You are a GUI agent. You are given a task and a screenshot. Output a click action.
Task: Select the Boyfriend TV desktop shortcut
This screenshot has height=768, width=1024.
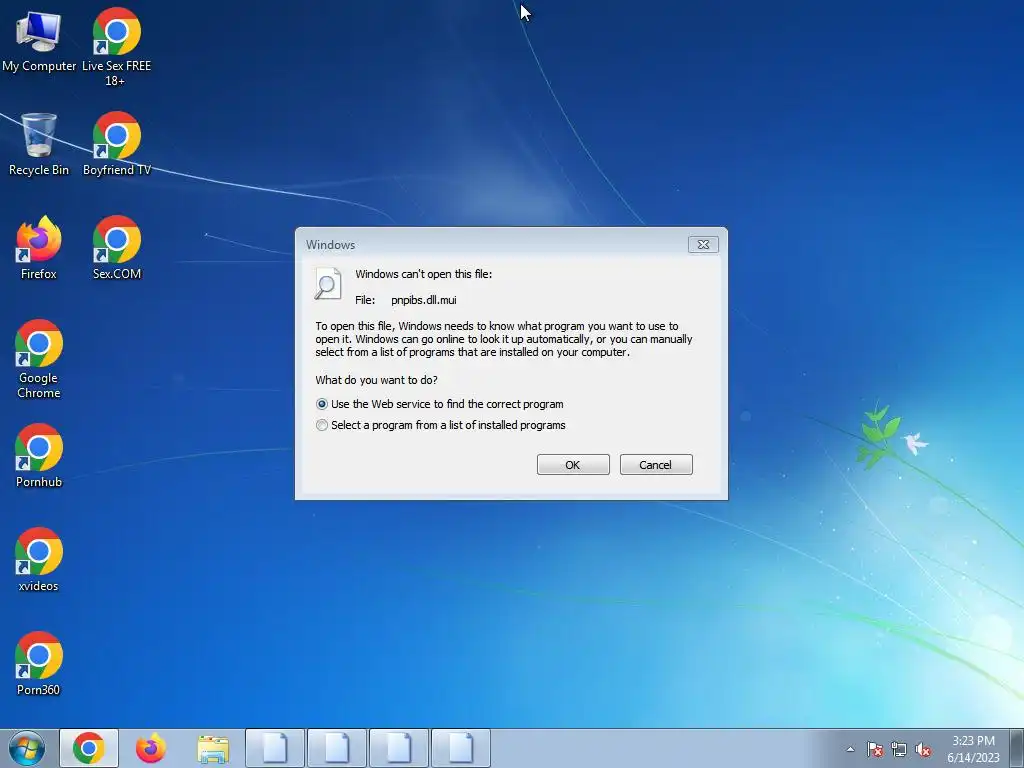117,144
